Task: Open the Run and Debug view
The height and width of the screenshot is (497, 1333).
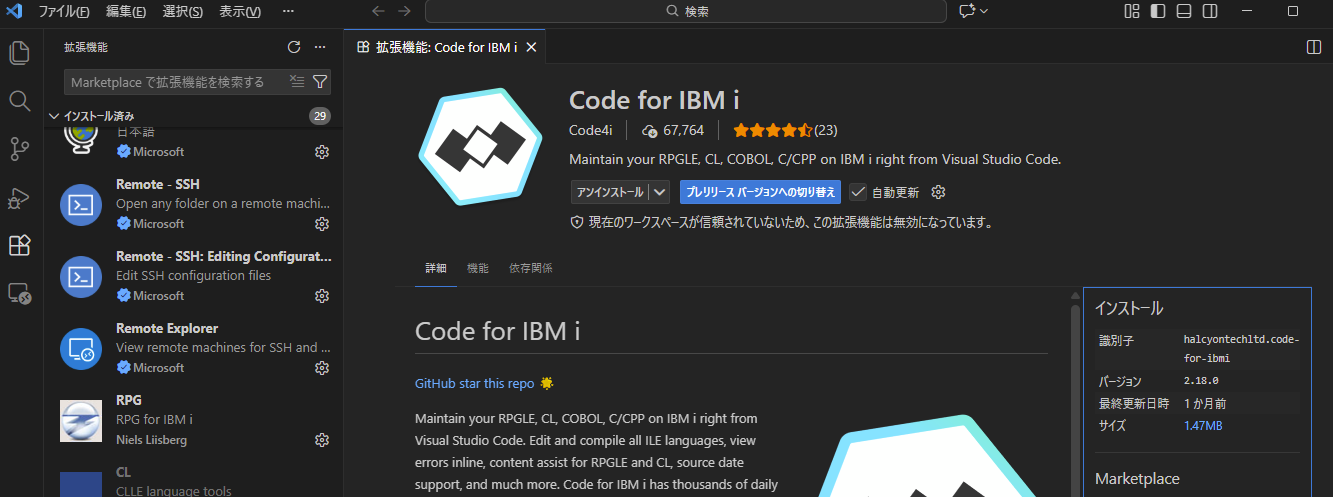Action: pyautogui.click(x=19, y=197)
